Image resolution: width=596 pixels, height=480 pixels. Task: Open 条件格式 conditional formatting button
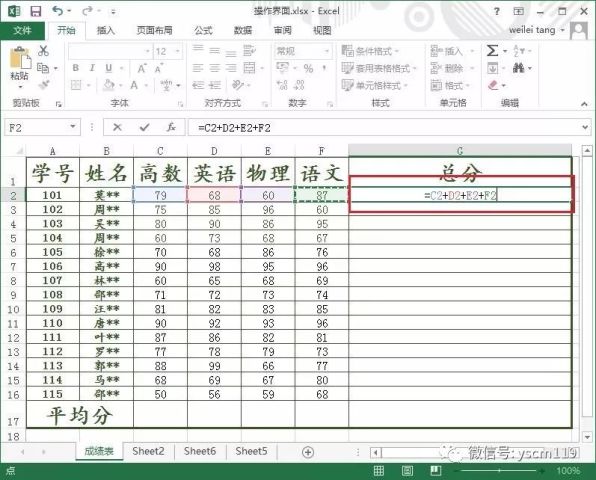(x=370, y=51)
